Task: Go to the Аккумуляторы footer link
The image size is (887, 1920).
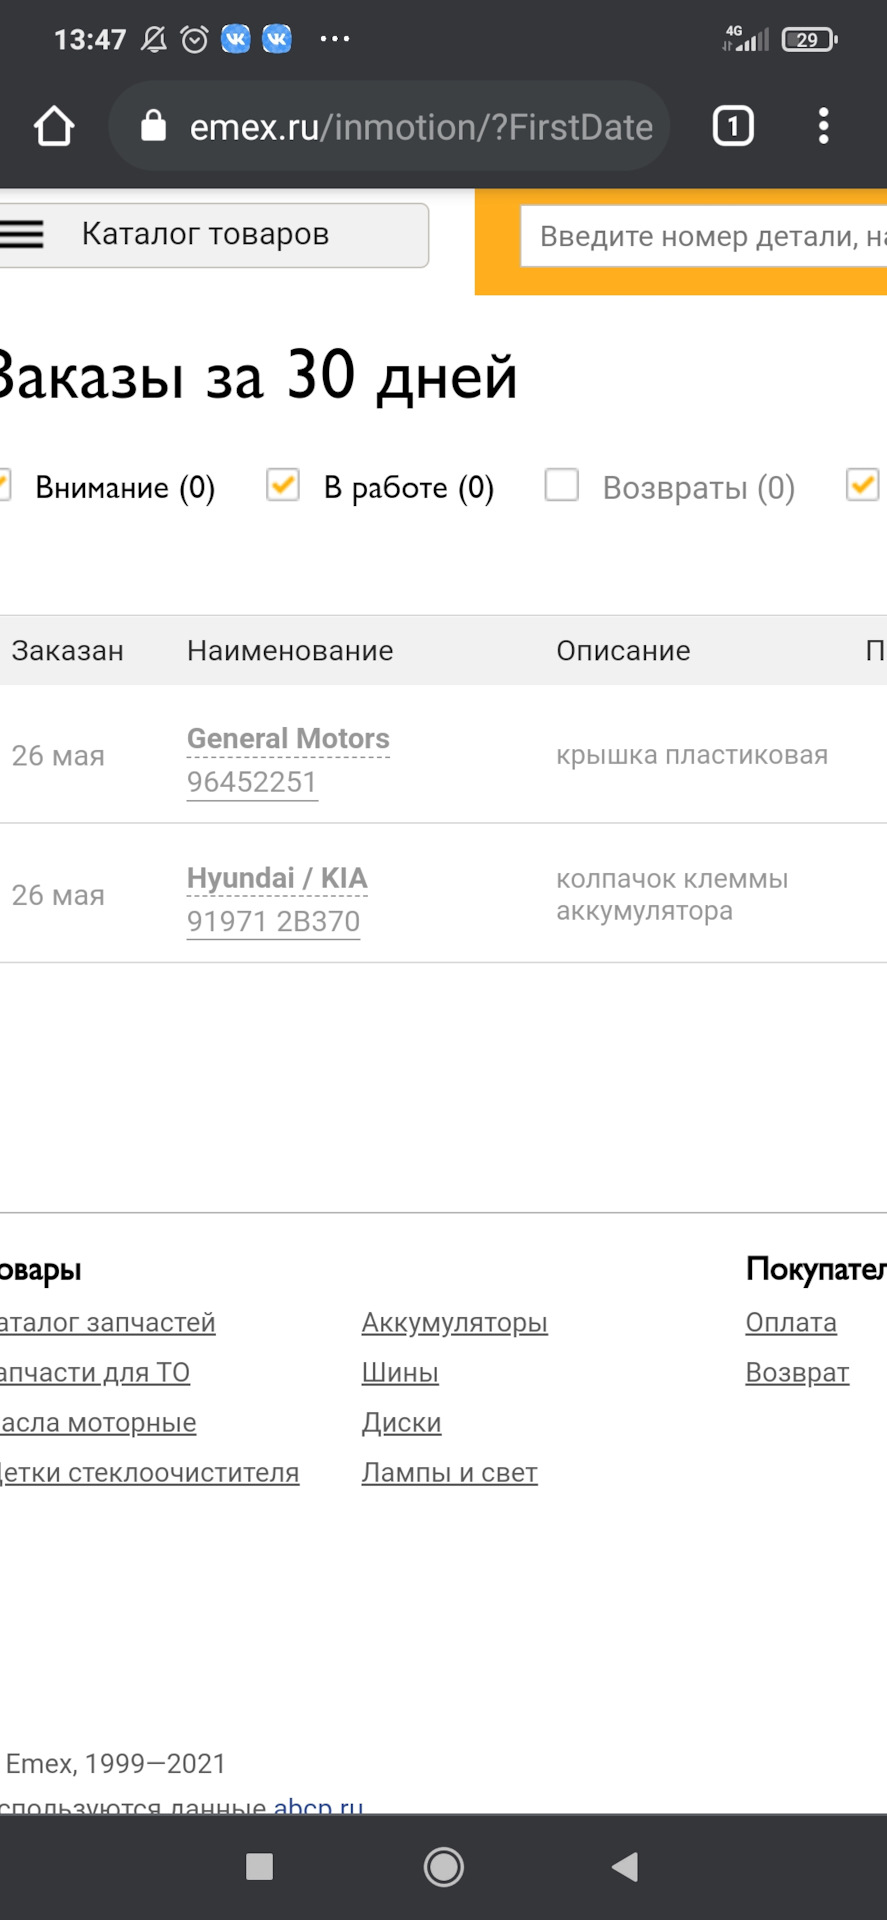Action: tap(454, 1322)
